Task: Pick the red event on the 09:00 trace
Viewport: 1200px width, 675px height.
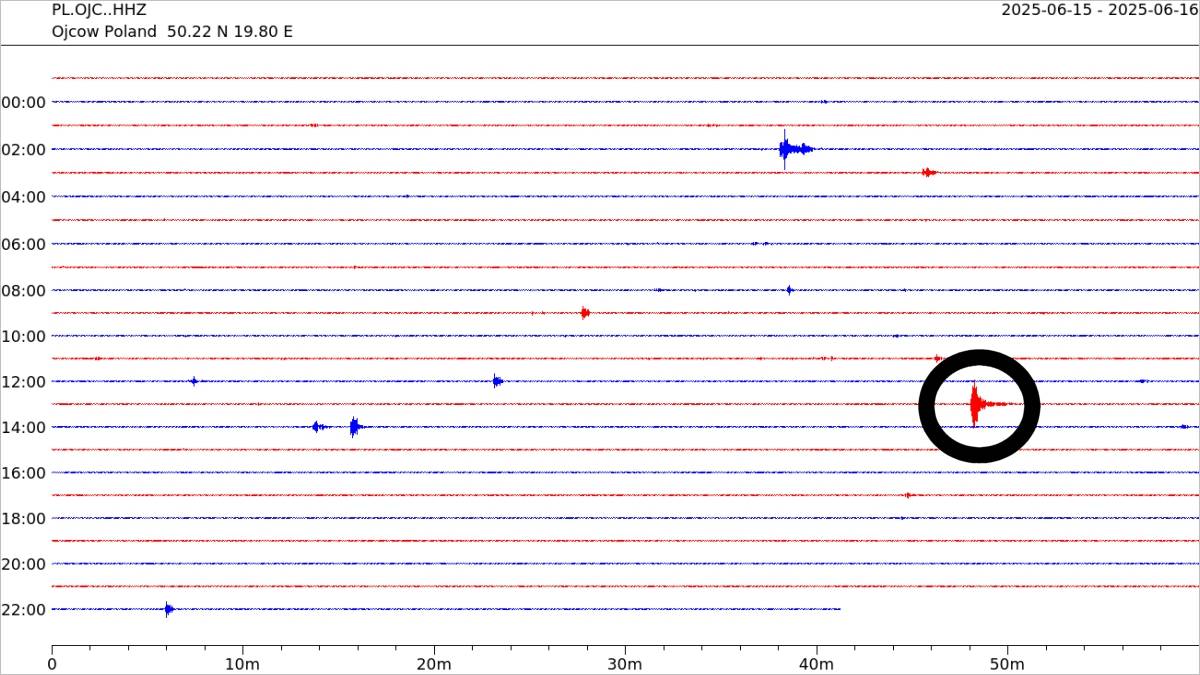Action: click(x=585, y=313)
